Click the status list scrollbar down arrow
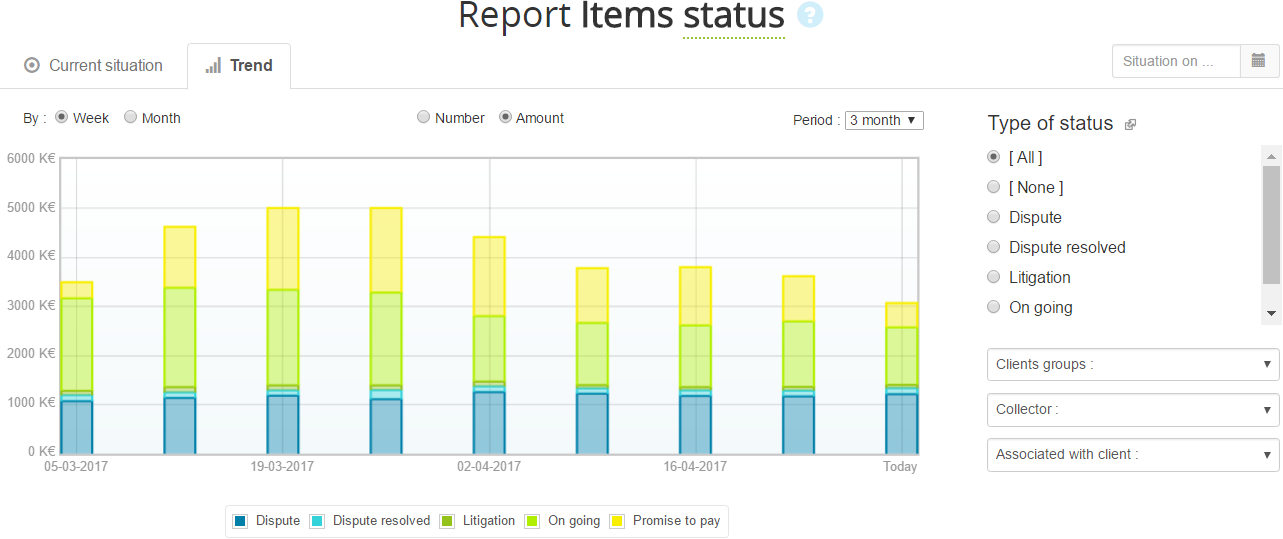This screenshot has width=1283, height=539. 1271,313
